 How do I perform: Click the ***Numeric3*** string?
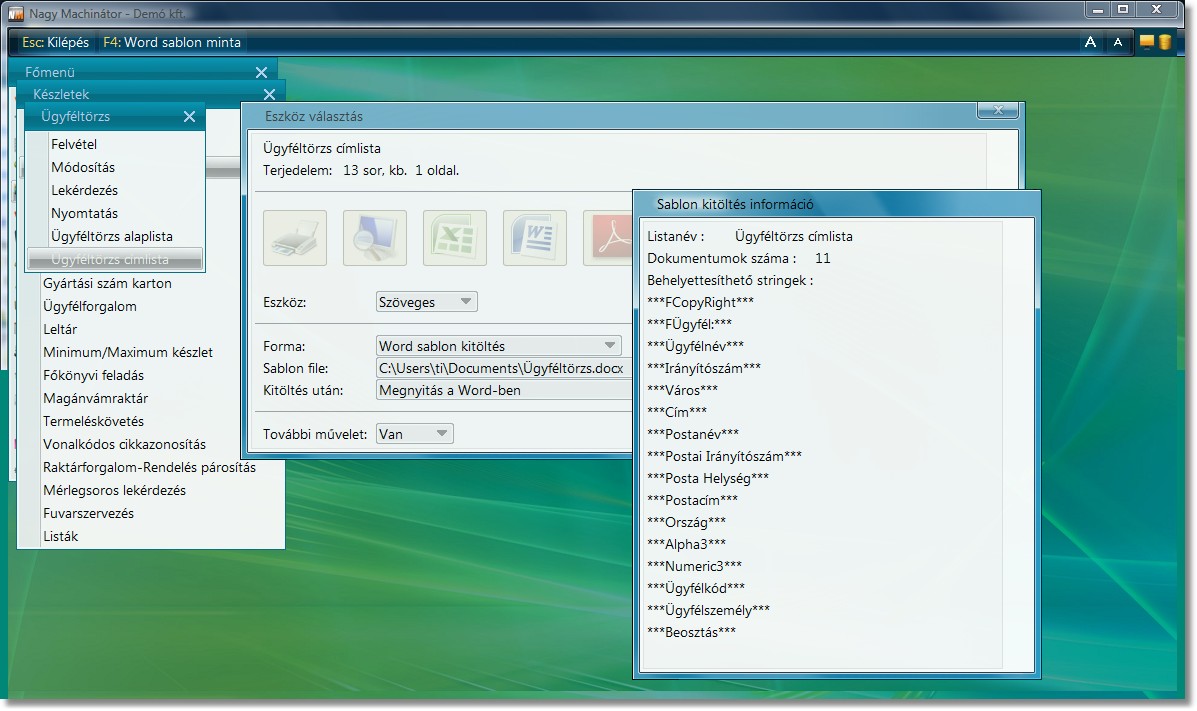695,567
